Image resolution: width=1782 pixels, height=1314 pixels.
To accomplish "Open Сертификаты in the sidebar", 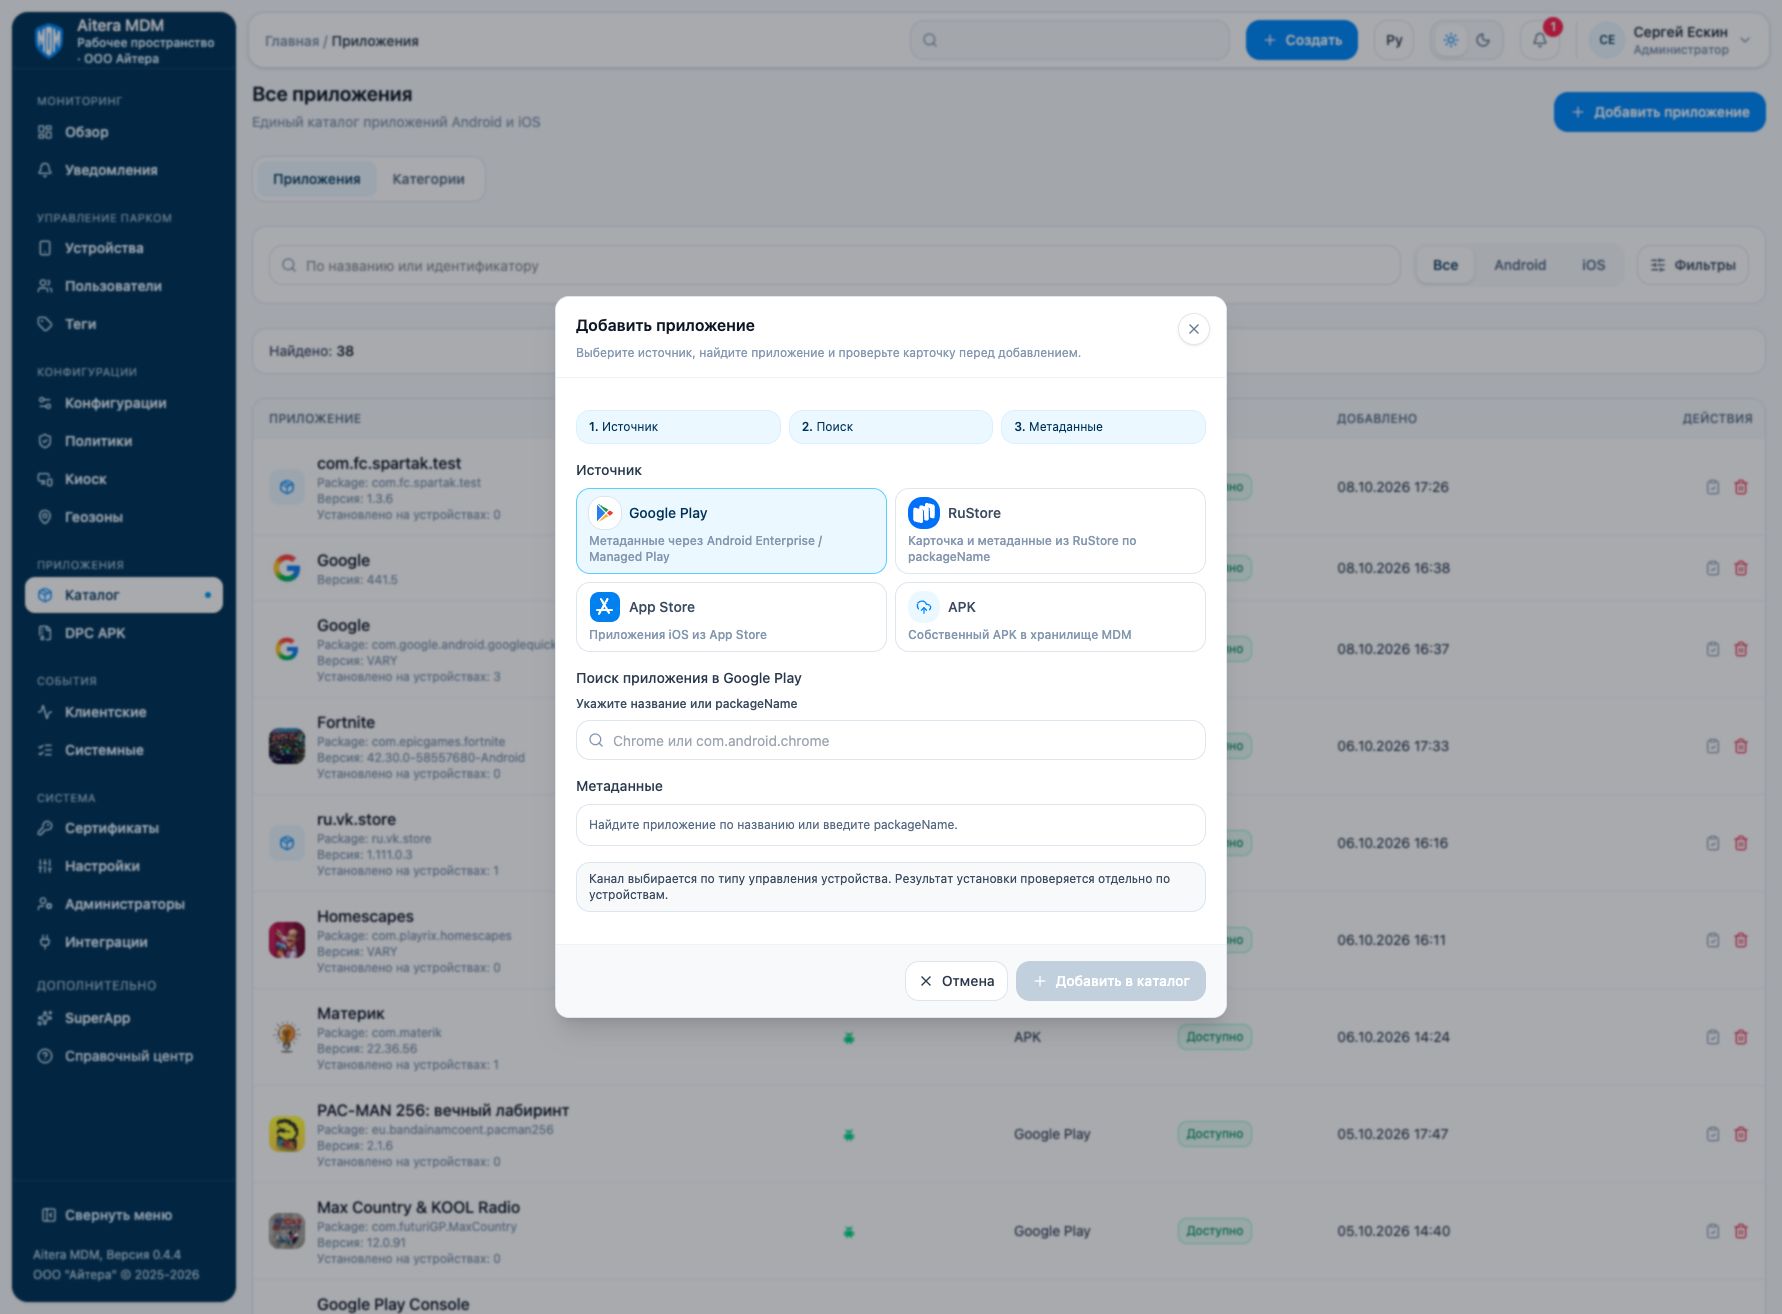I will coord(124,828).
